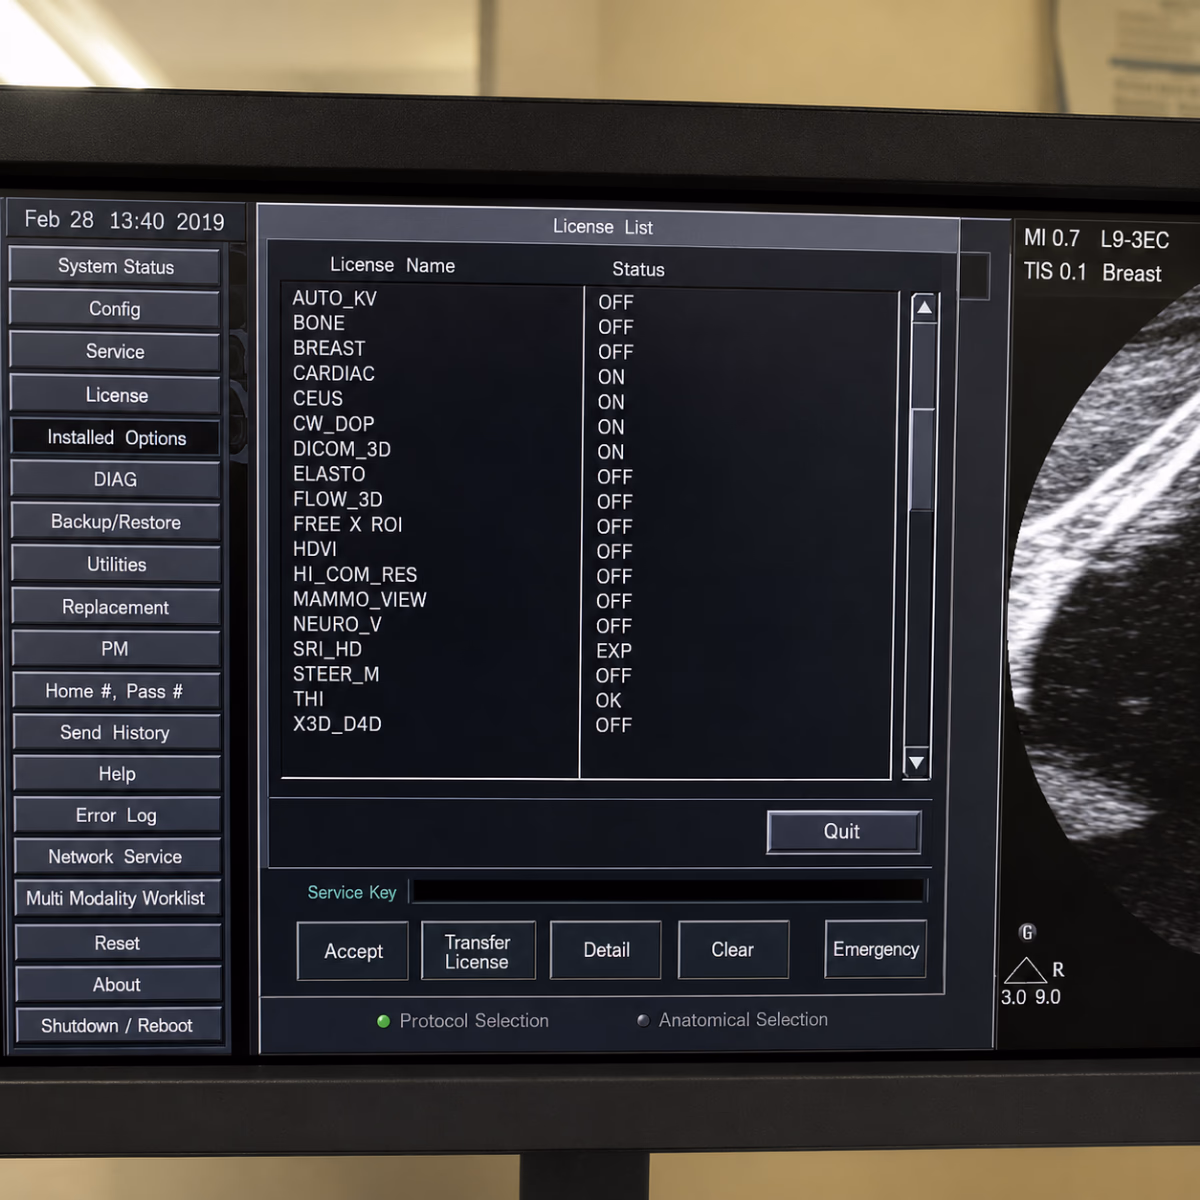Focus the Service Key input field
This screenshot has width=1200, height=1200.
[669, 891]
